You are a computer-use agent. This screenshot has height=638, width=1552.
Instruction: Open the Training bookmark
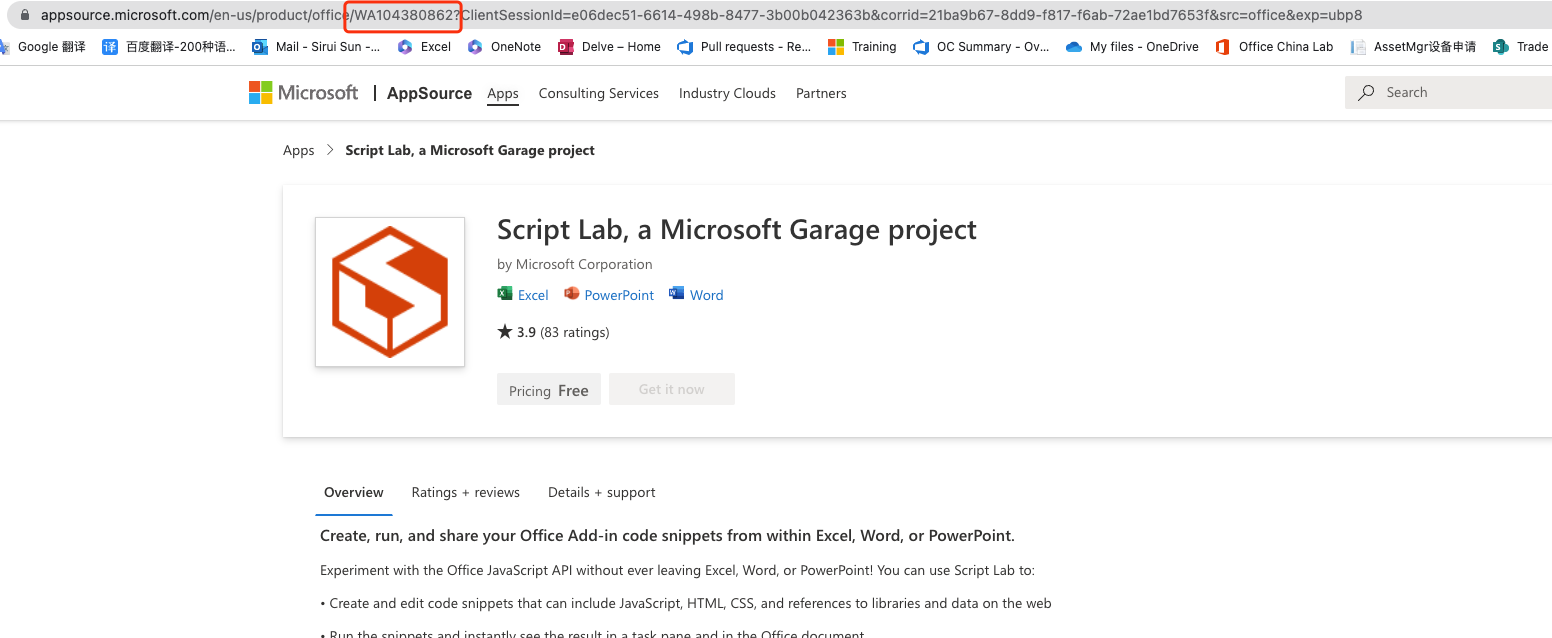pyautogui.click(x=862, y=46)
